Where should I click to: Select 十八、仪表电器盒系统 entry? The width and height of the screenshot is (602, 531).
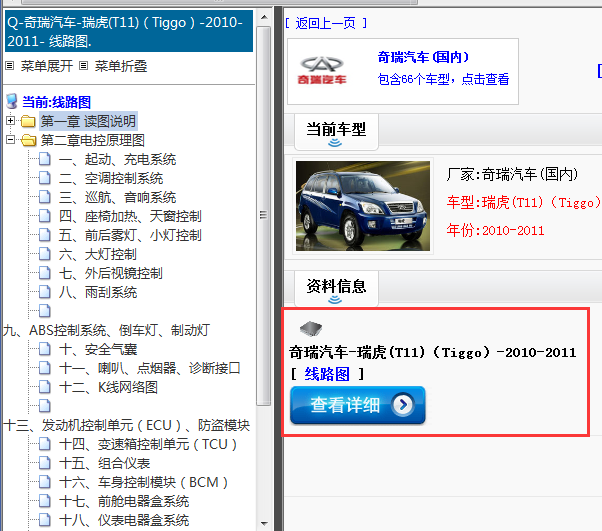click(124, 520)
